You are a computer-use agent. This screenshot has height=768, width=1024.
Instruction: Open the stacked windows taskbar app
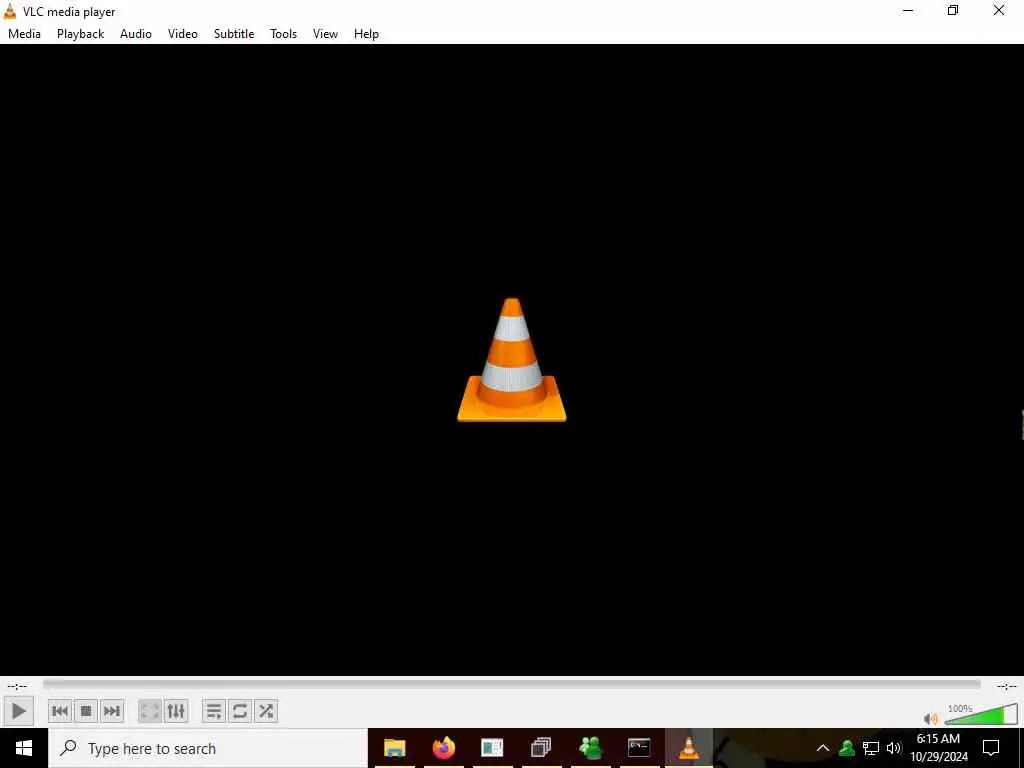pos(541,748)
